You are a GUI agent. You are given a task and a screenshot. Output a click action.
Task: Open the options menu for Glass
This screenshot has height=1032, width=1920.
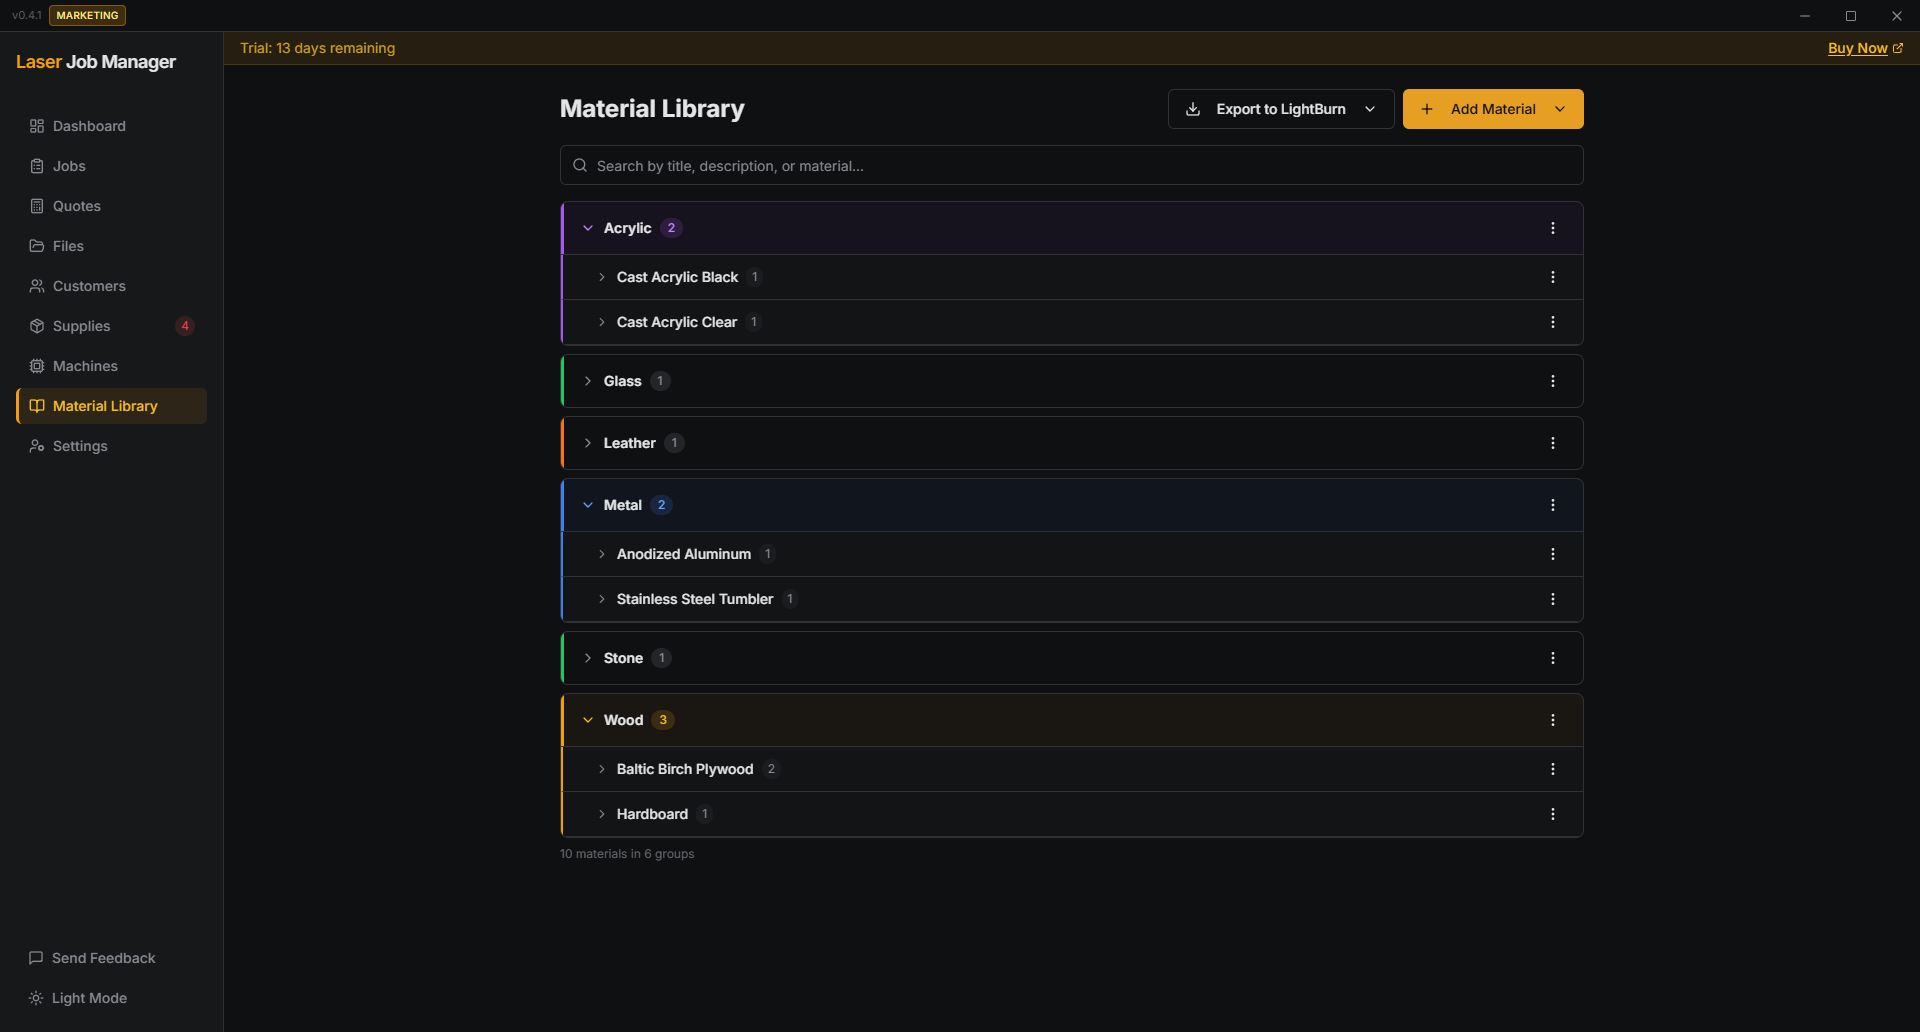[1553, 380]
